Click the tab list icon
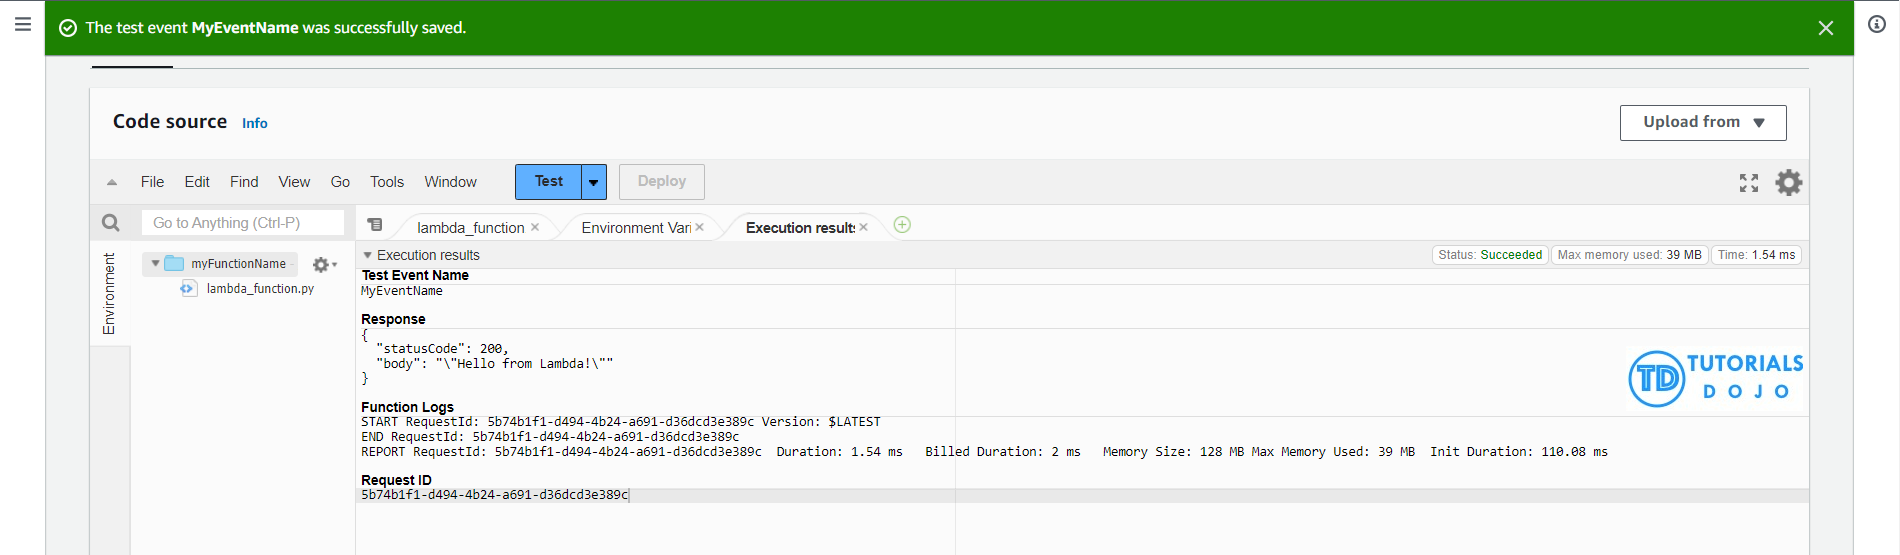Viewport: 1900px width, 555px height. pyautogui.click(x=375, y=225)
